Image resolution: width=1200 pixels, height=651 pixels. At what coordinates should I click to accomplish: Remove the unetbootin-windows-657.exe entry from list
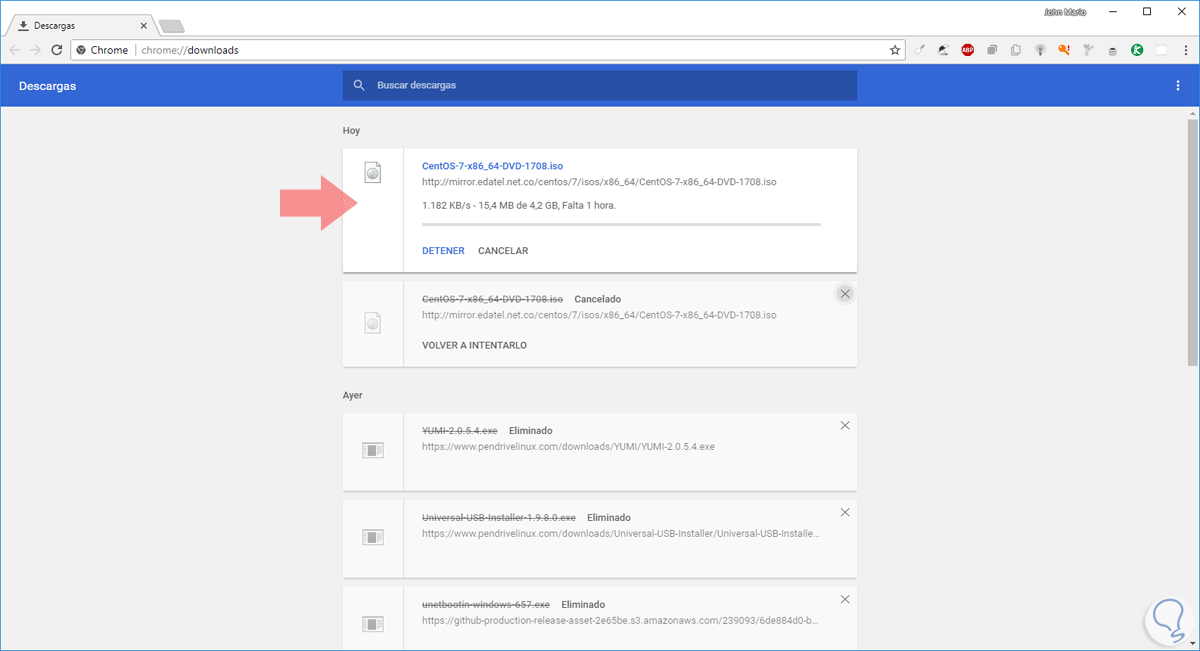click(845, 599)
